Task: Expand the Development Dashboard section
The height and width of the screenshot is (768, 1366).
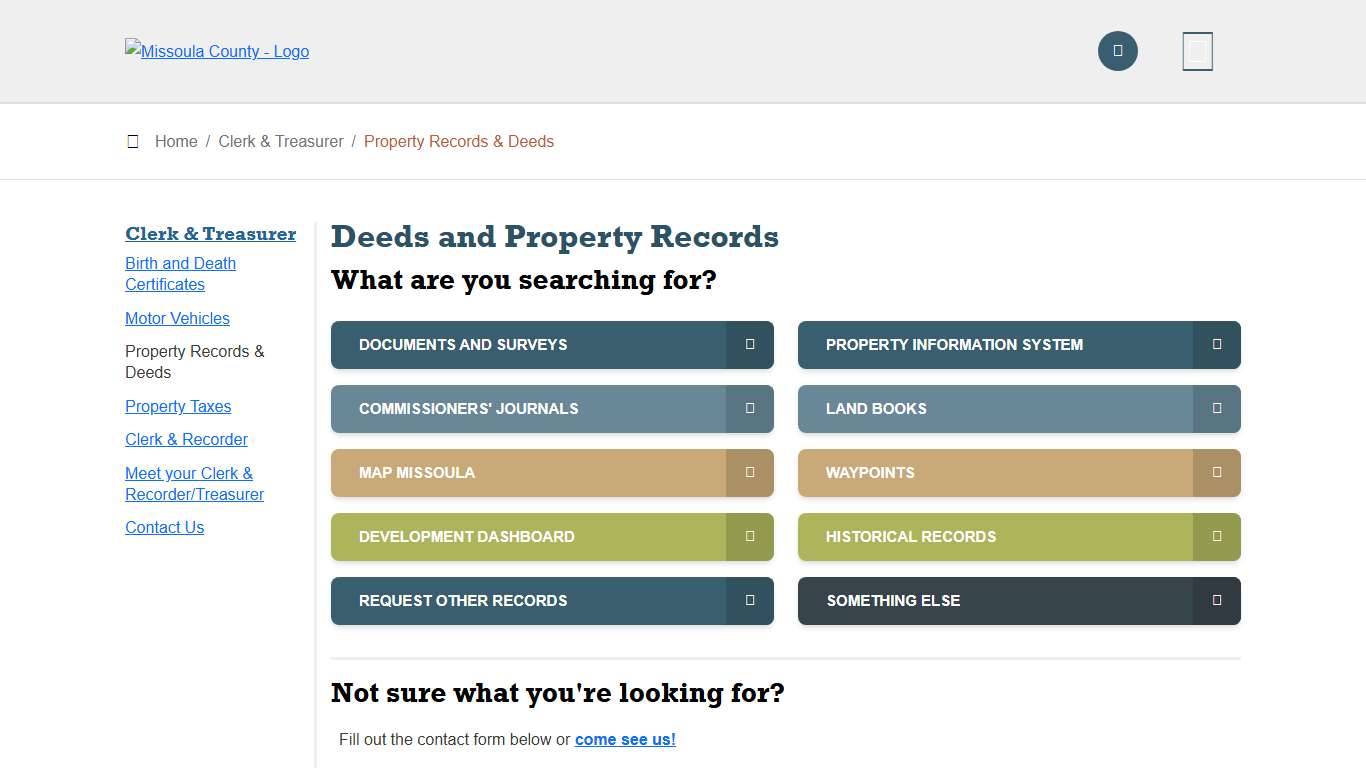Action: [550, 537]
